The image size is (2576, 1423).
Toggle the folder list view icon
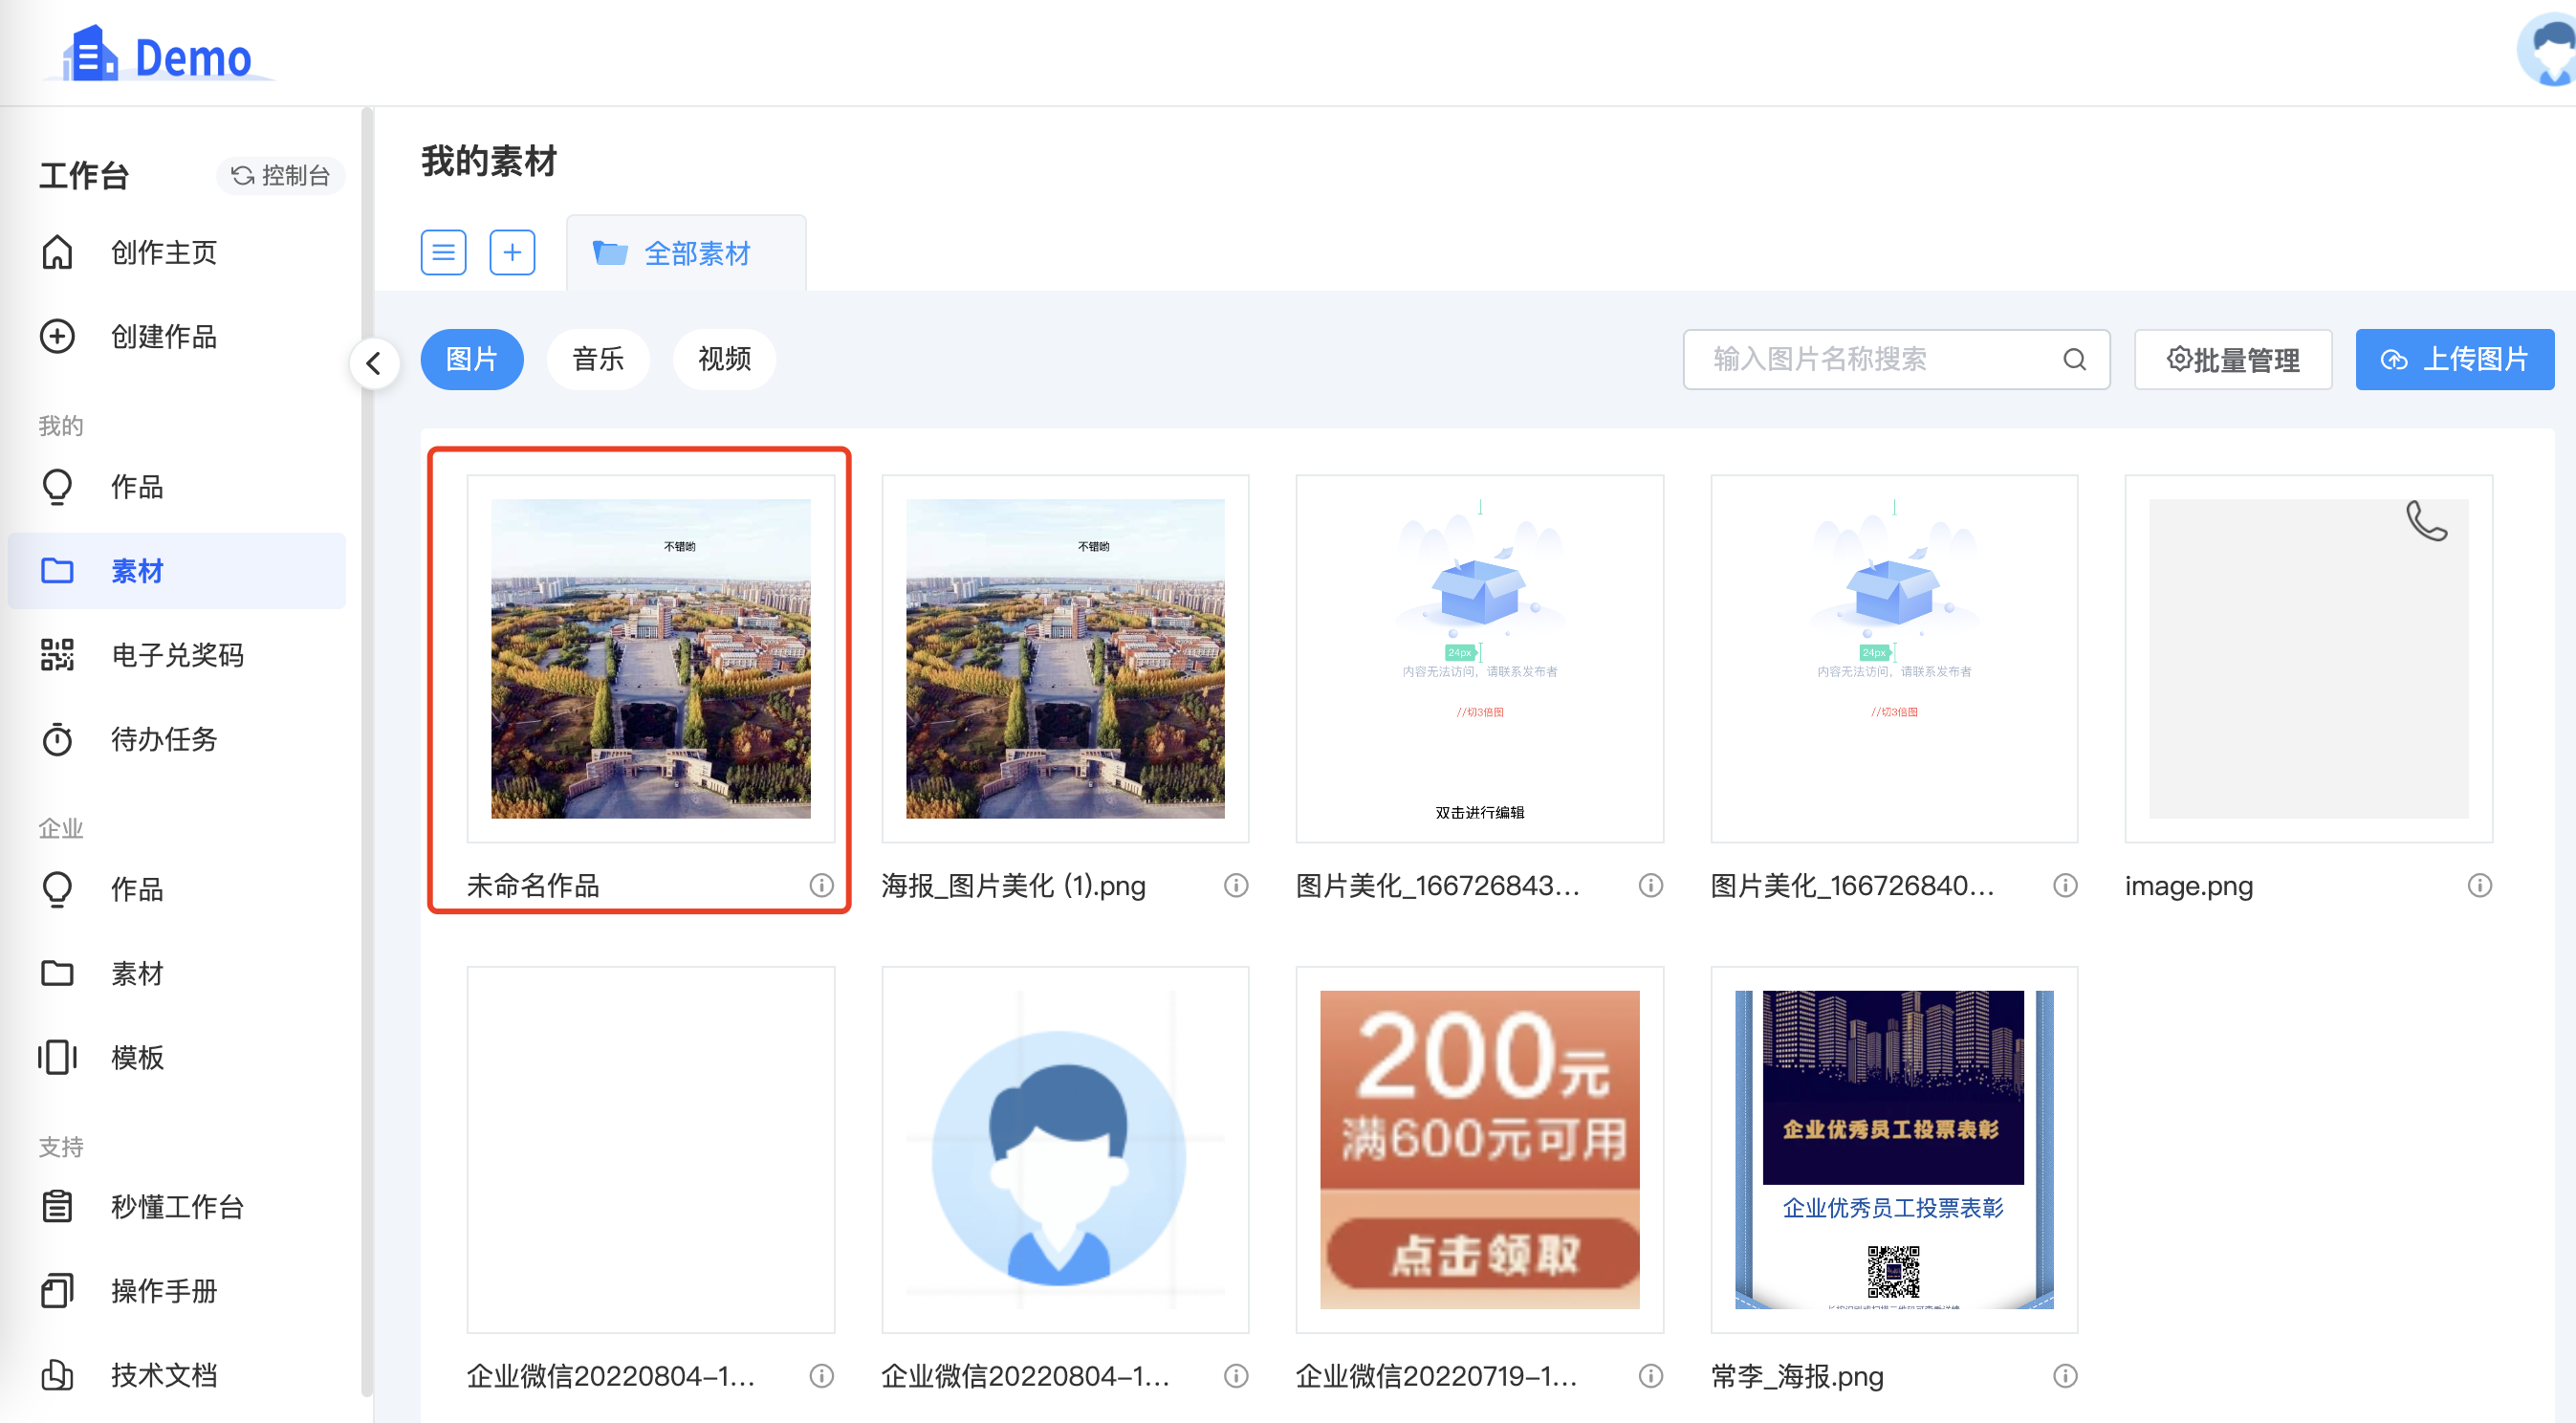[443, 252]
